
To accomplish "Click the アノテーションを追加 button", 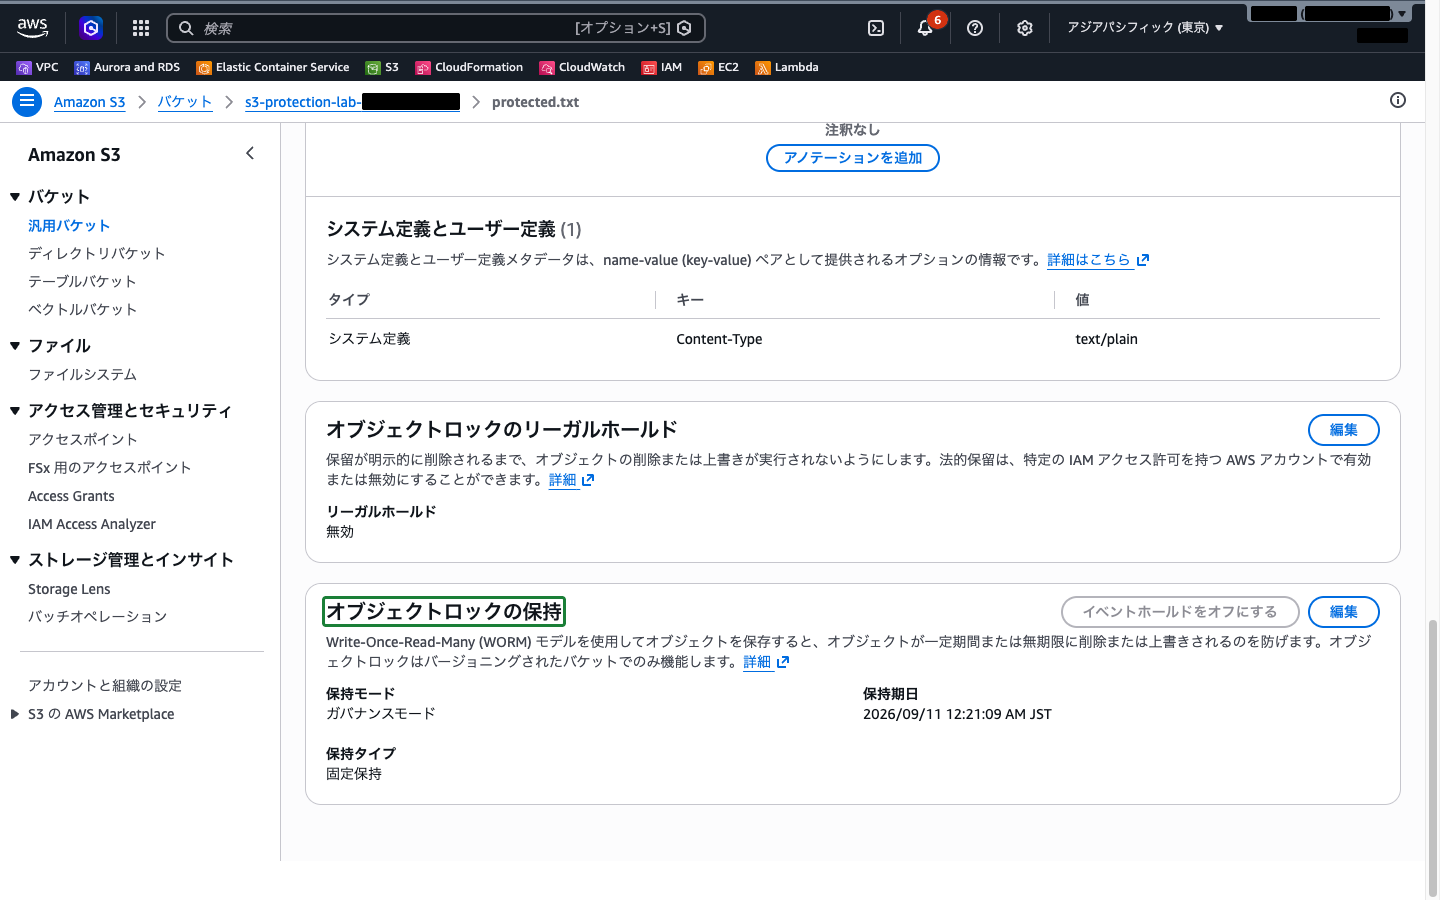I will [853, 158].
